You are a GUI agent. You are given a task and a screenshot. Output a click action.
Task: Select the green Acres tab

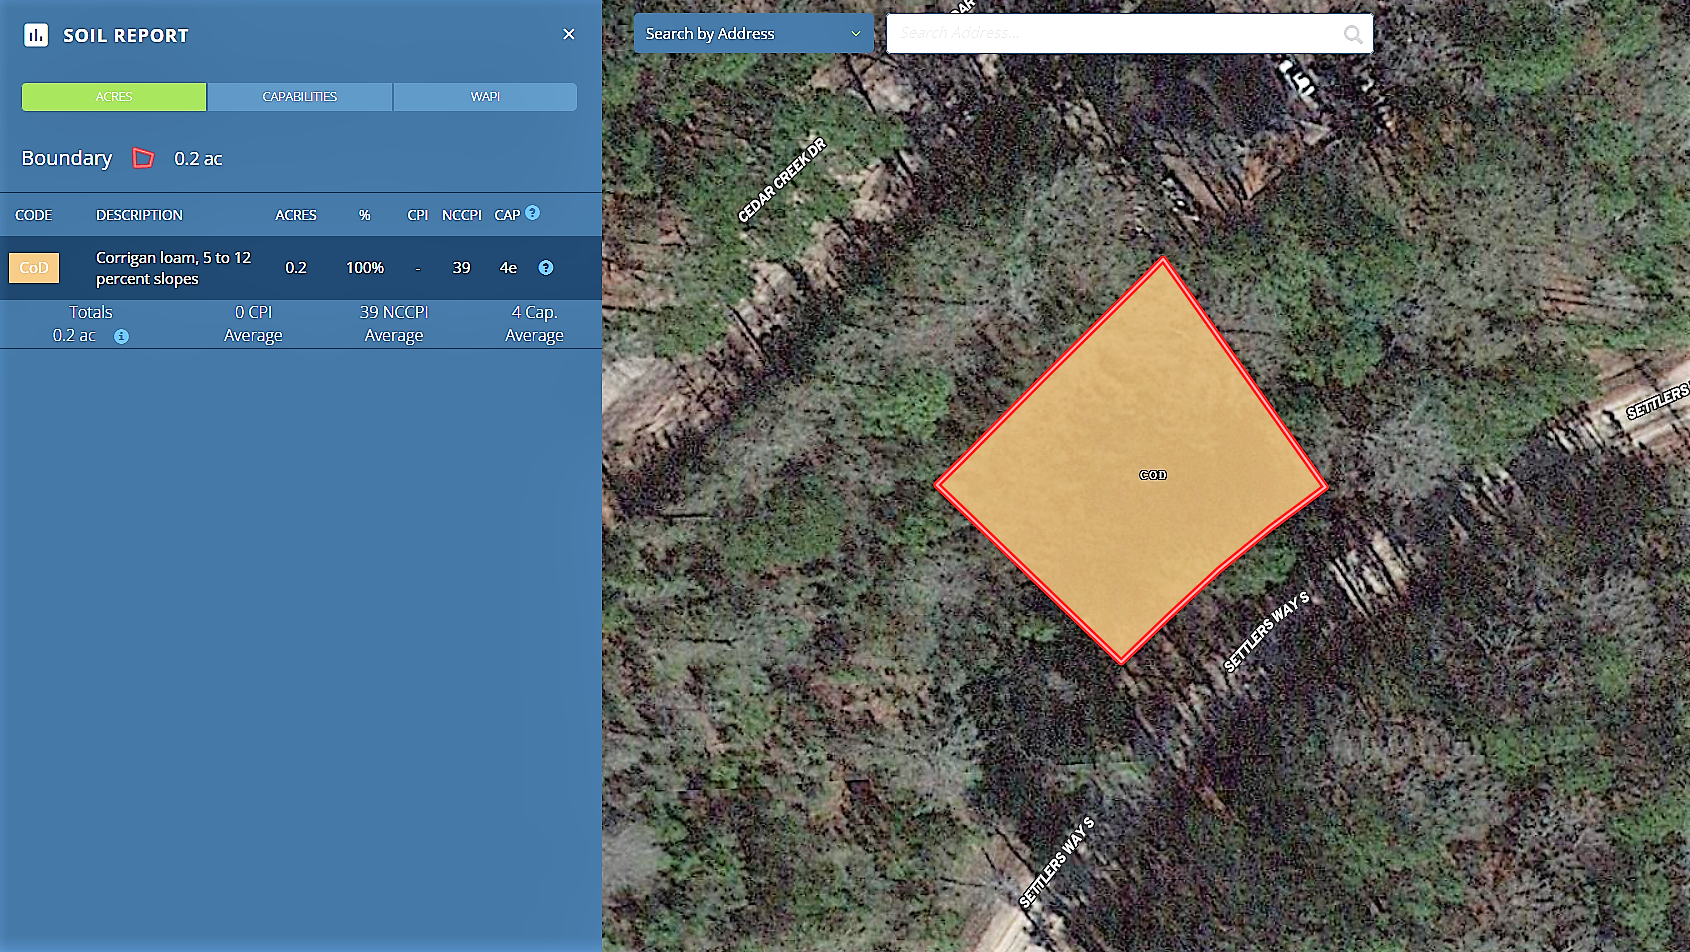tap(114, 97)
